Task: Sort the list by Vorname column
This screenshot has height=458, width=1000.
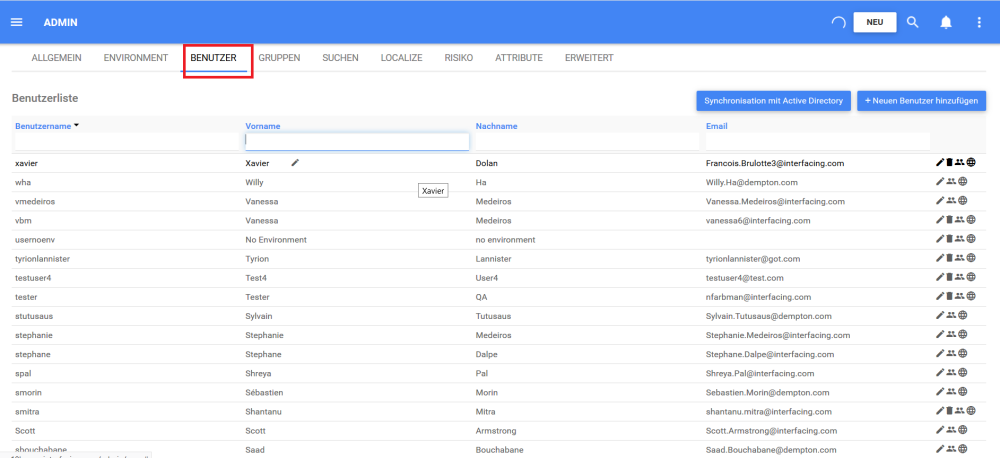Action: (x=263, y=126)
